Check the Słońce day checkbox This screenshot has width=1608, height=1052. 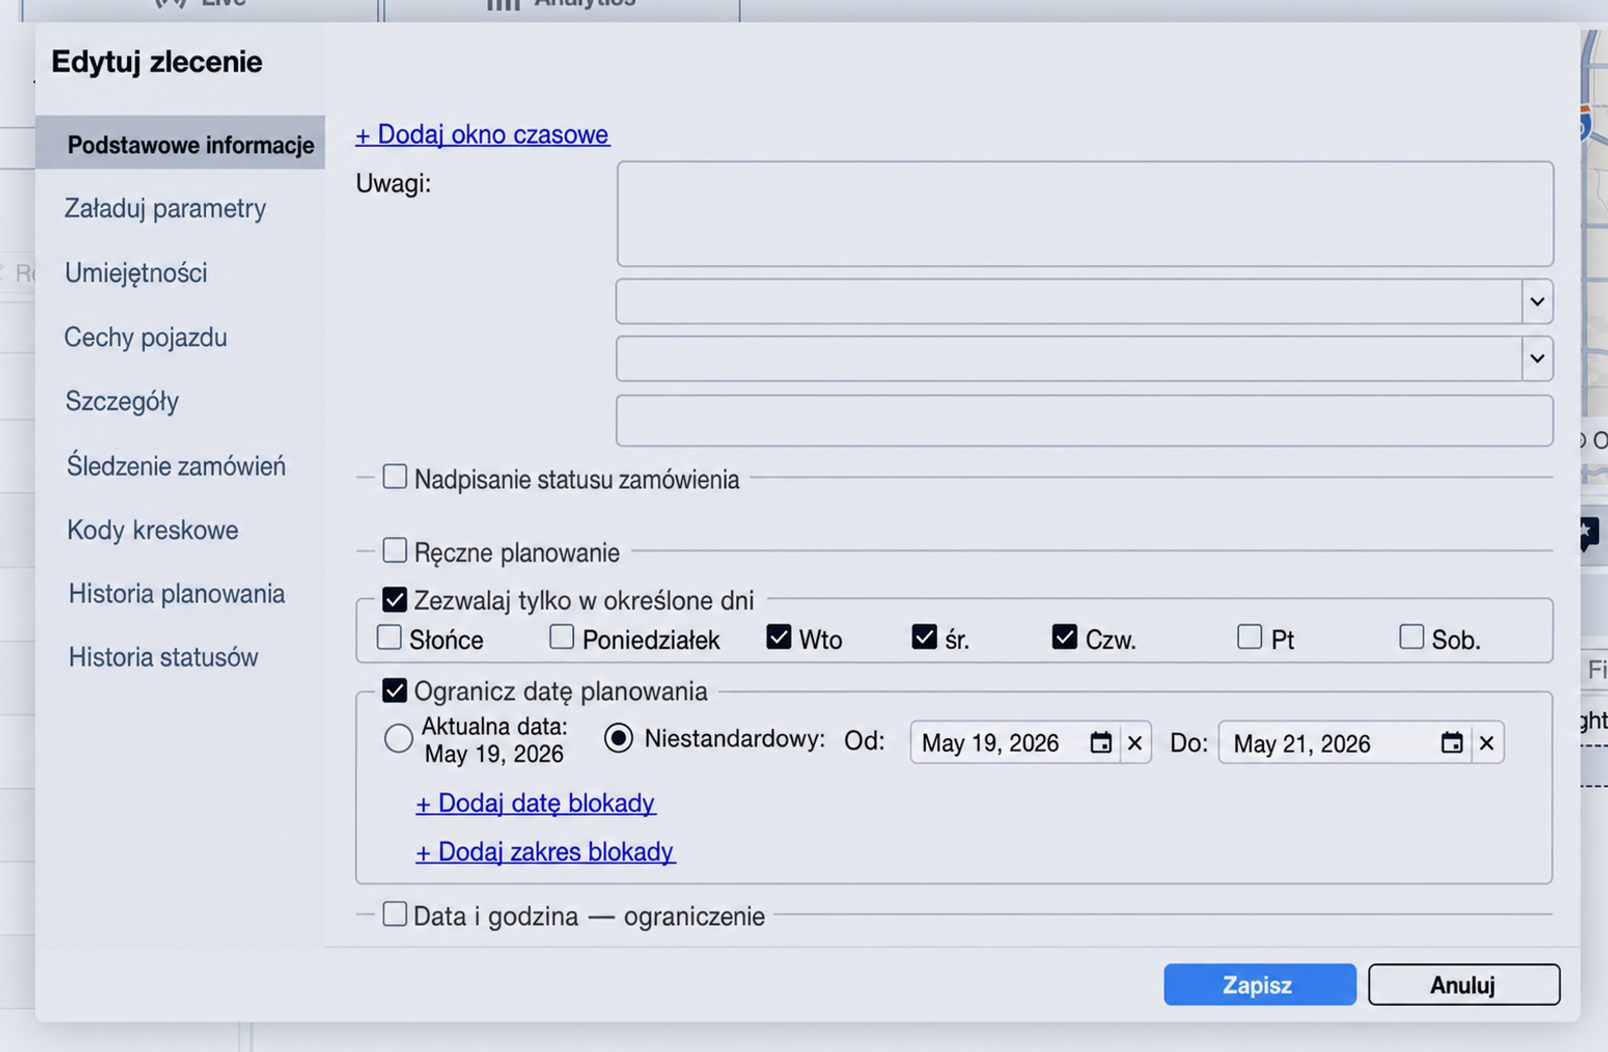389,637
